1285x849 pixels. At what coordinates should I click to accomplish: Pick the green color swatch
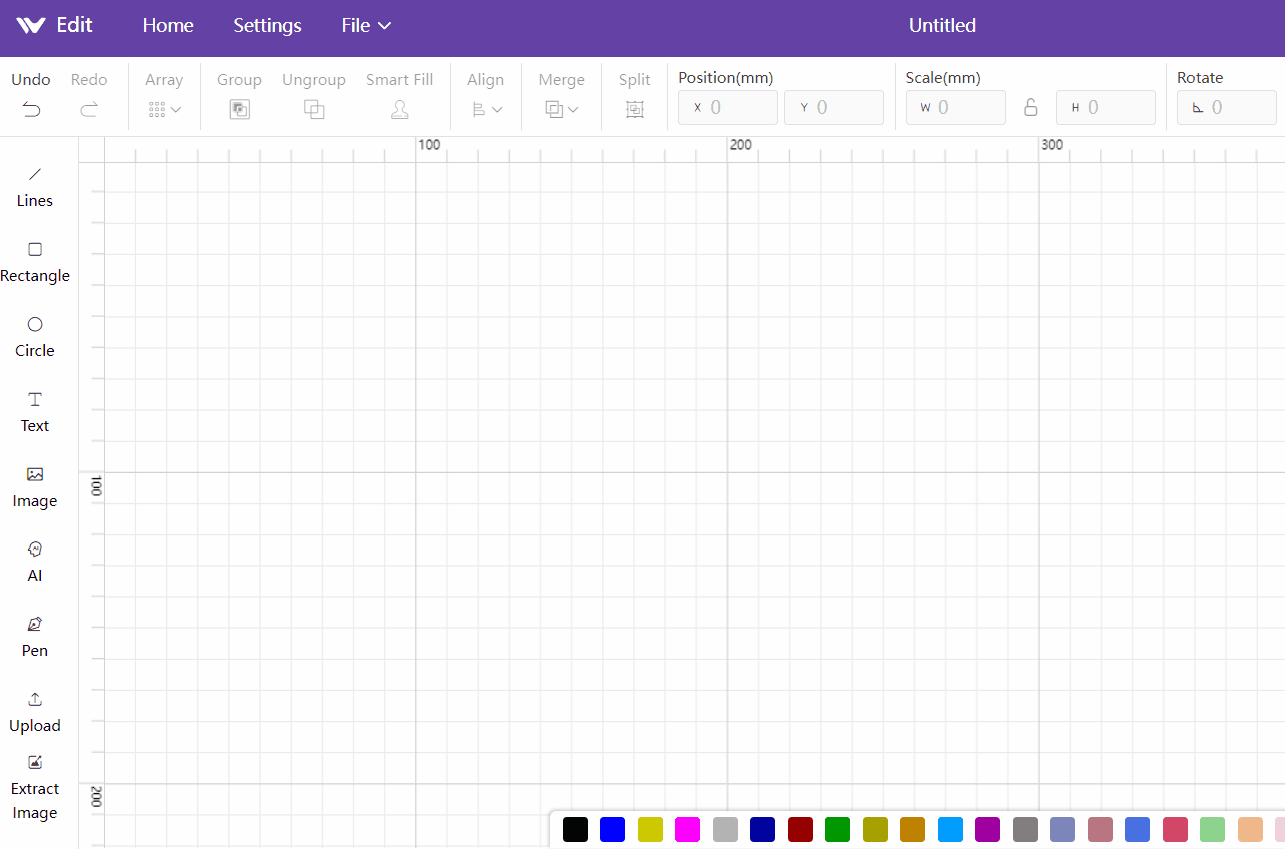[837, 829]
